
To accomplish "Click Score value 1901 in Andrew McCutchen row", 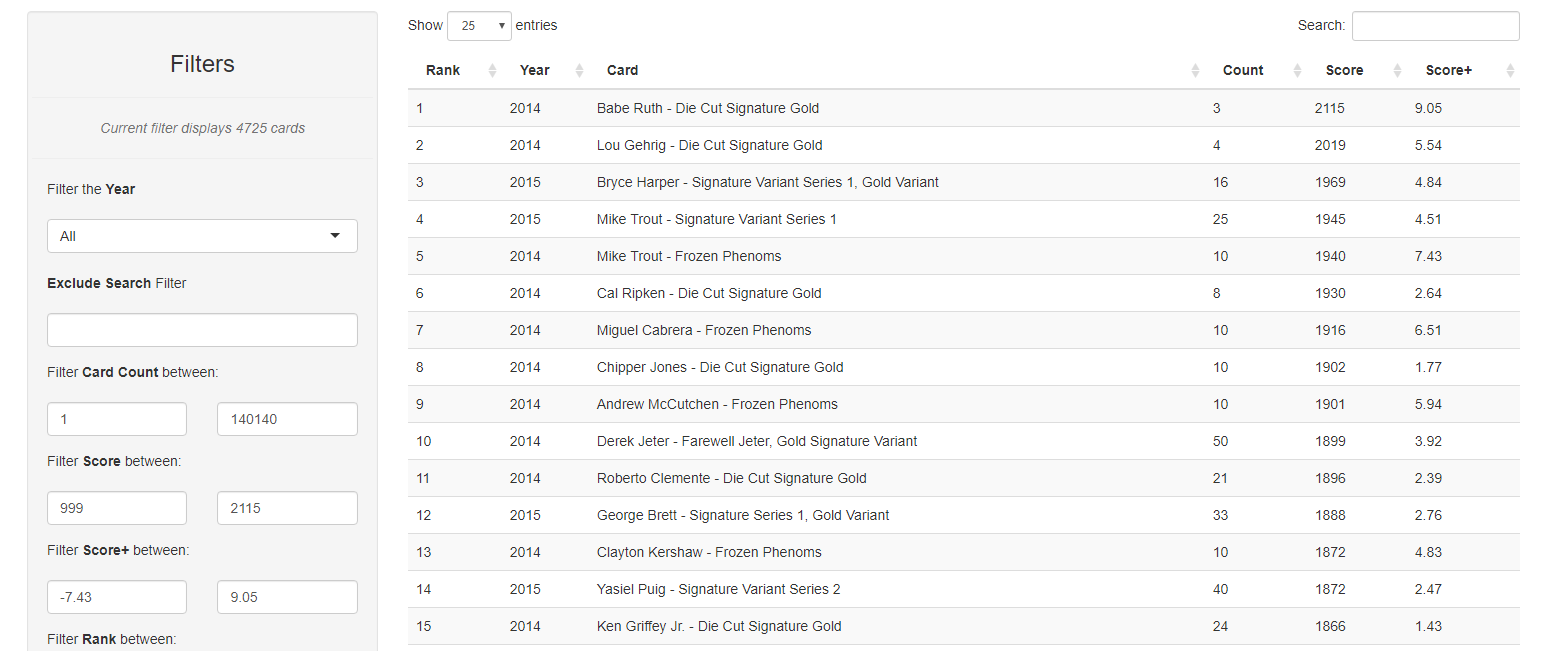I will pyautogui.click(x=1330, y=404).
